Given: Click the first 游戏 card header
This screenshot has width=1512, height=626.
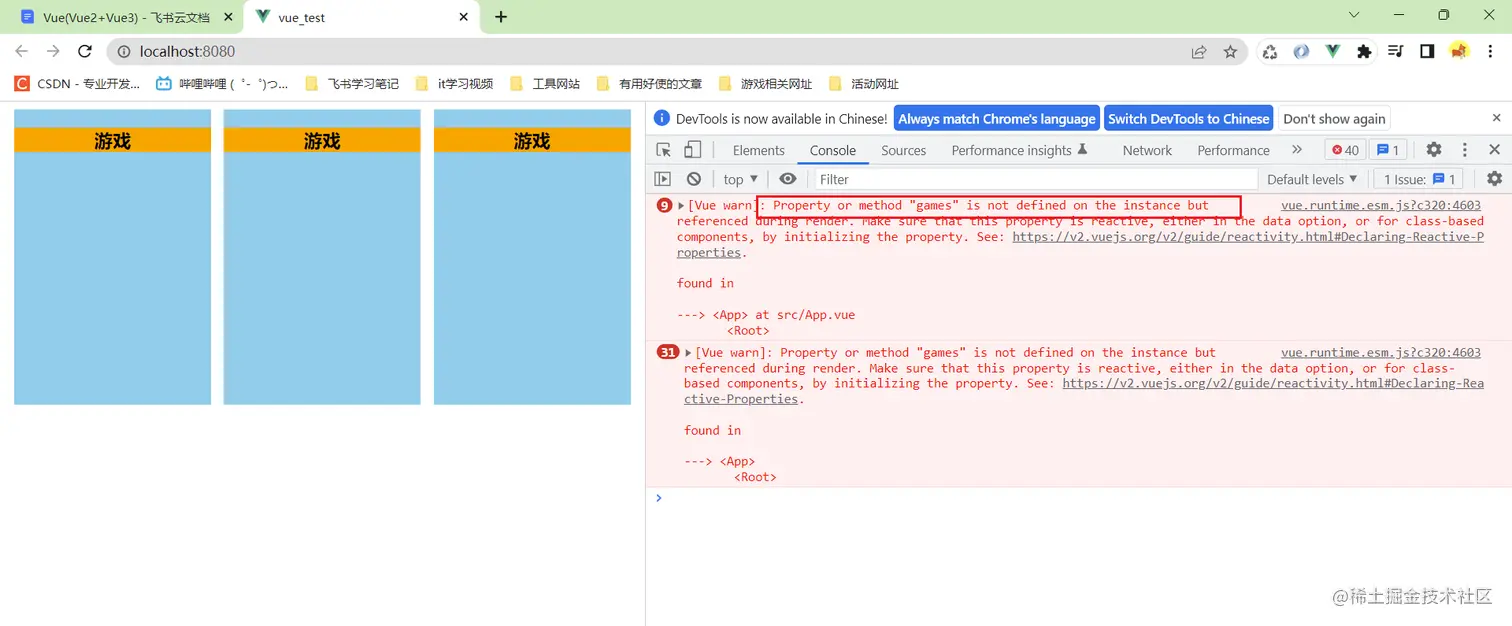Looking at the screenshot, I should (x=112, y=141).
